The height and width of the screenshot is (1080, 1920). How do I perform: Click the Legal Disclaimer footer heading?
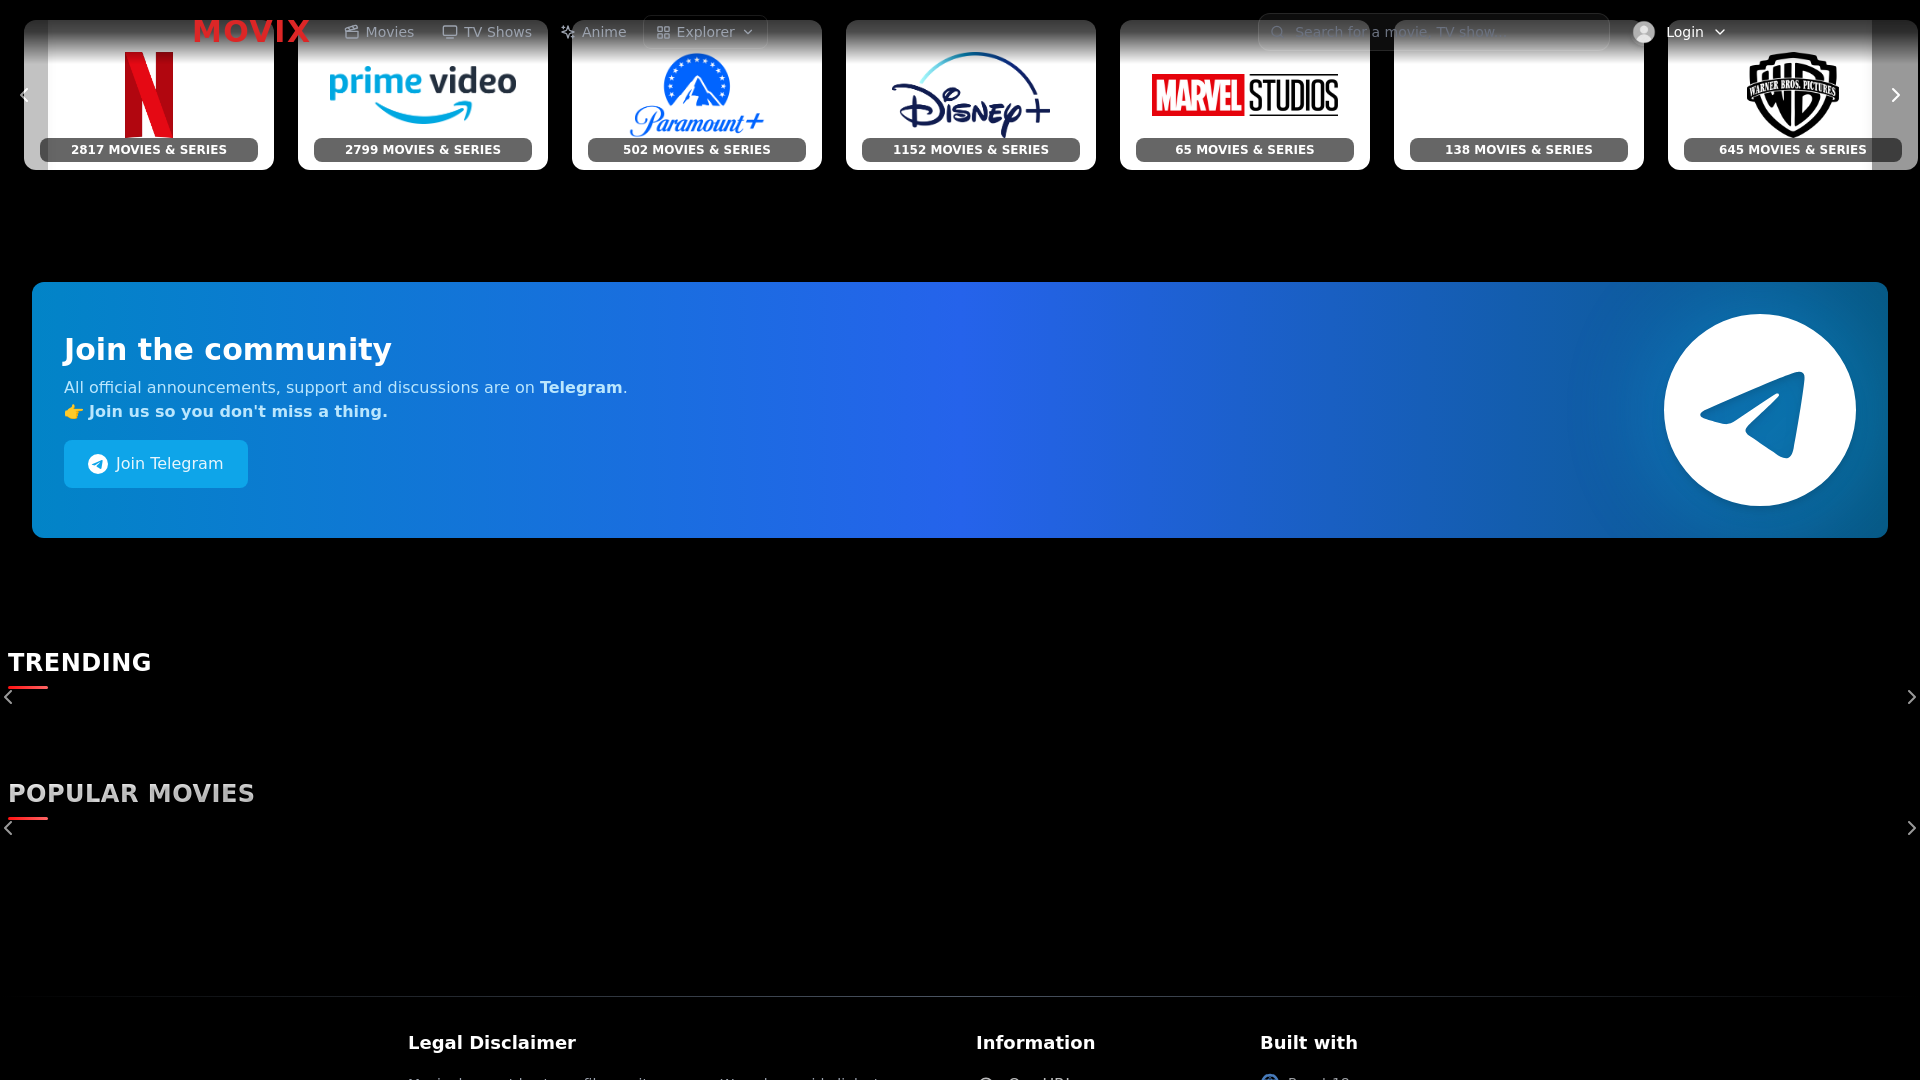(x=492, y=1043)
